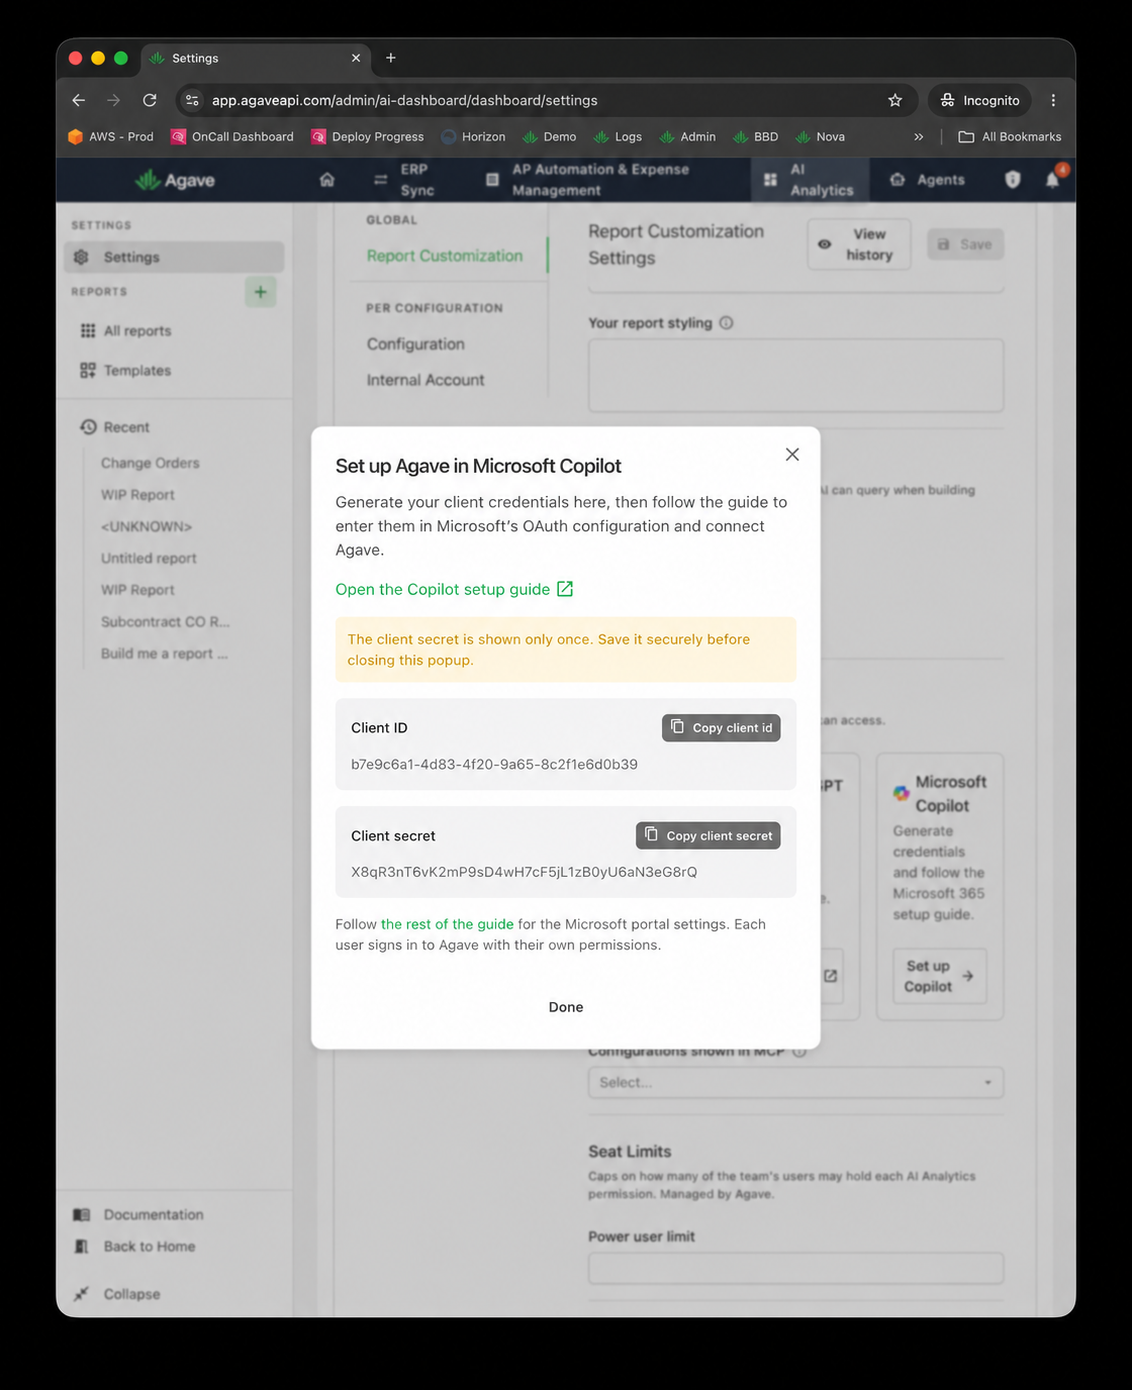The image size is (1132, 1390).
Task: Click Power user limit field
Action: (x=796, y=1269)
